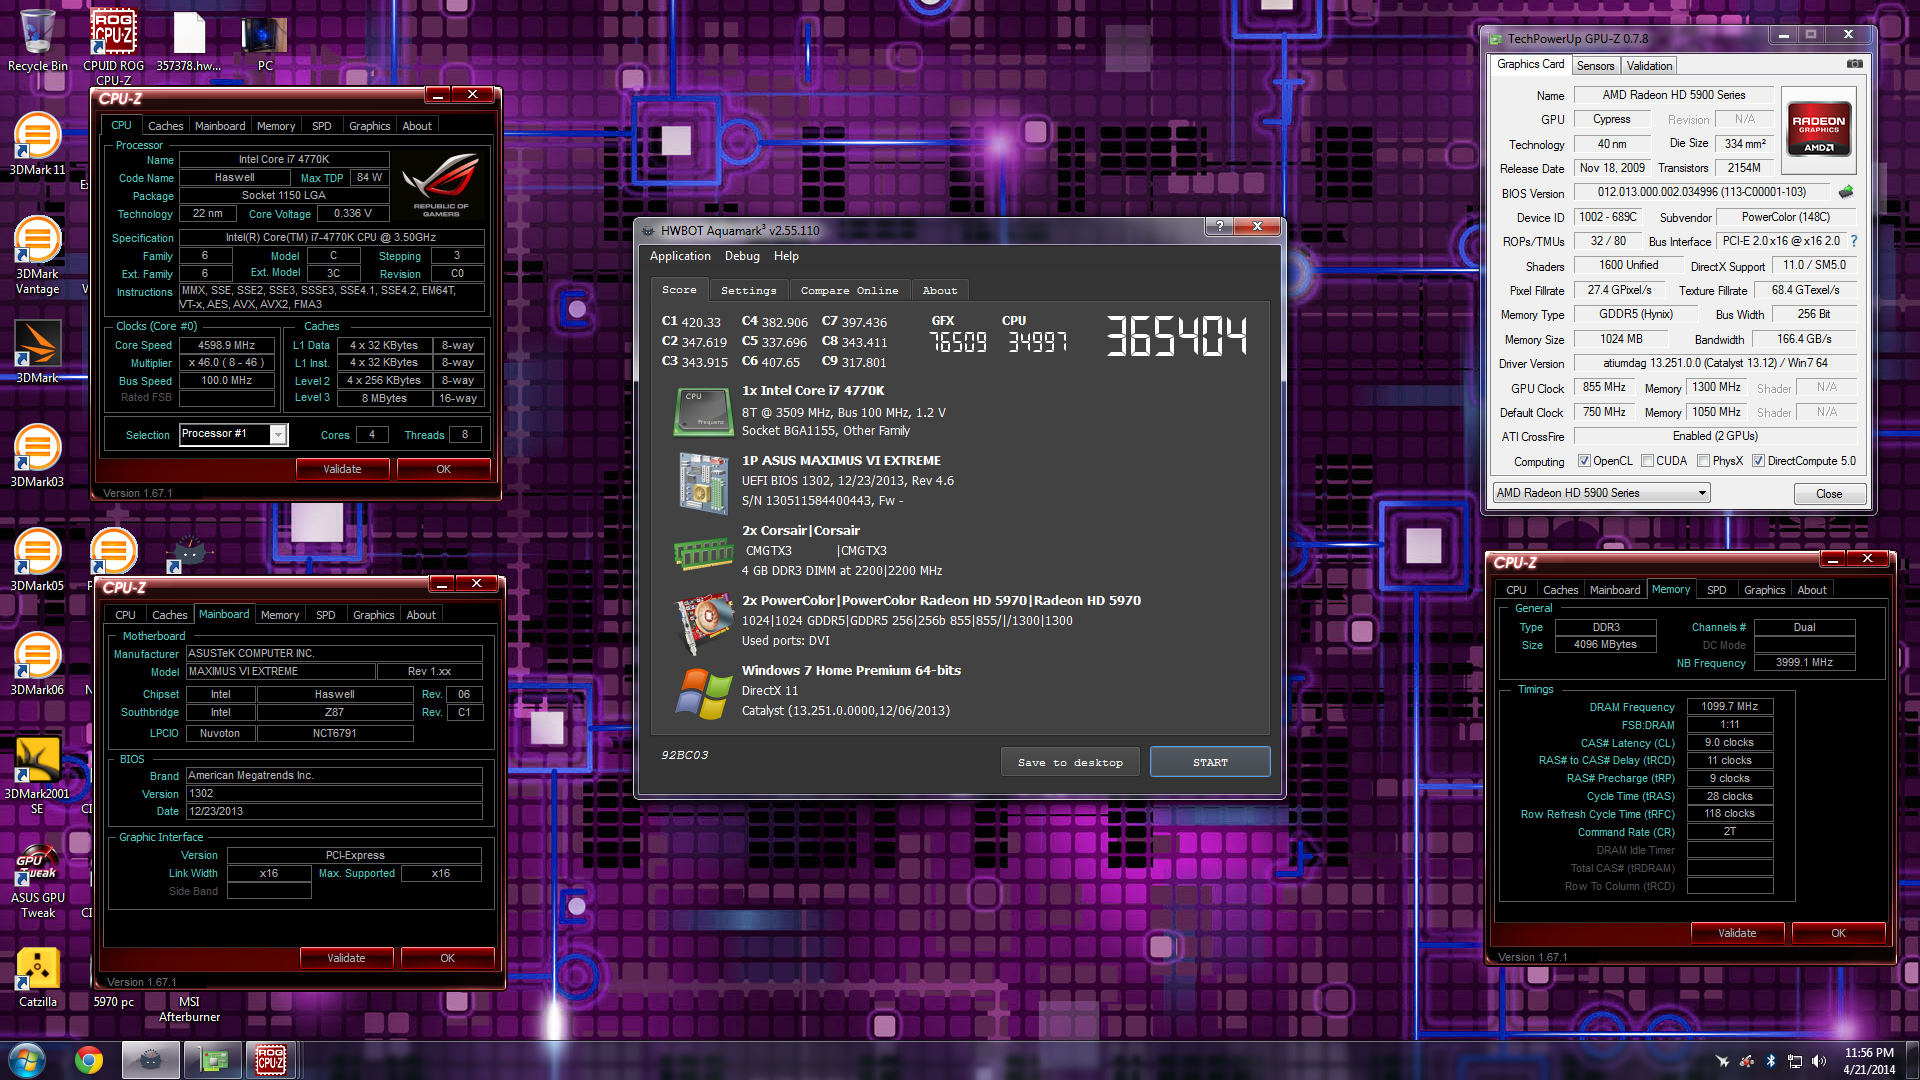Viewport: 1920px width, 1080px height.
Task: Click the help question mark button in Aquamark title bar
Action: click(x=1219, y=227)
